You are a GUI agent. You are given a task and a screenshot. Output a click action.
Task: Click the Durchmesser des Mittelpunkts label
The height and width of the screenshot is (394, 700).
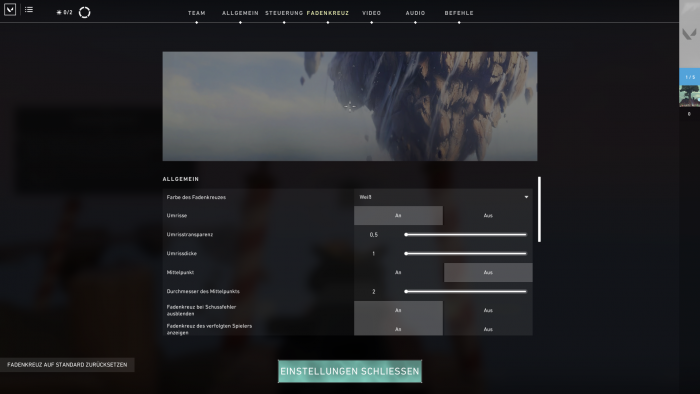point(203,291)
